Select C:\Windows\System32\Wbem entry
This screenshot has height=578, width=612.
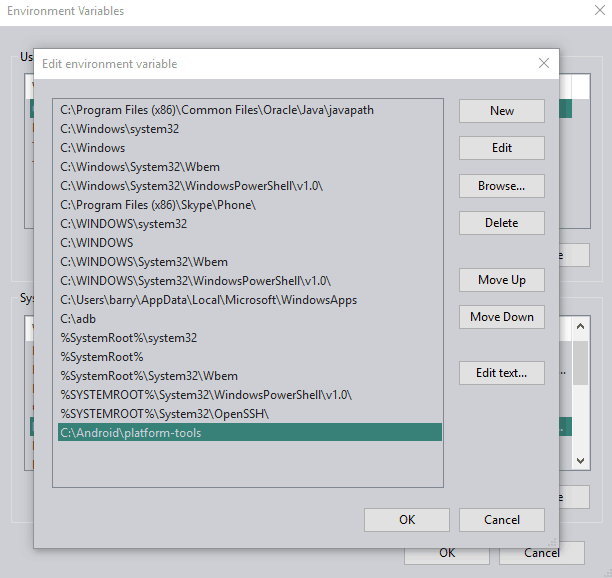(250, 167)
